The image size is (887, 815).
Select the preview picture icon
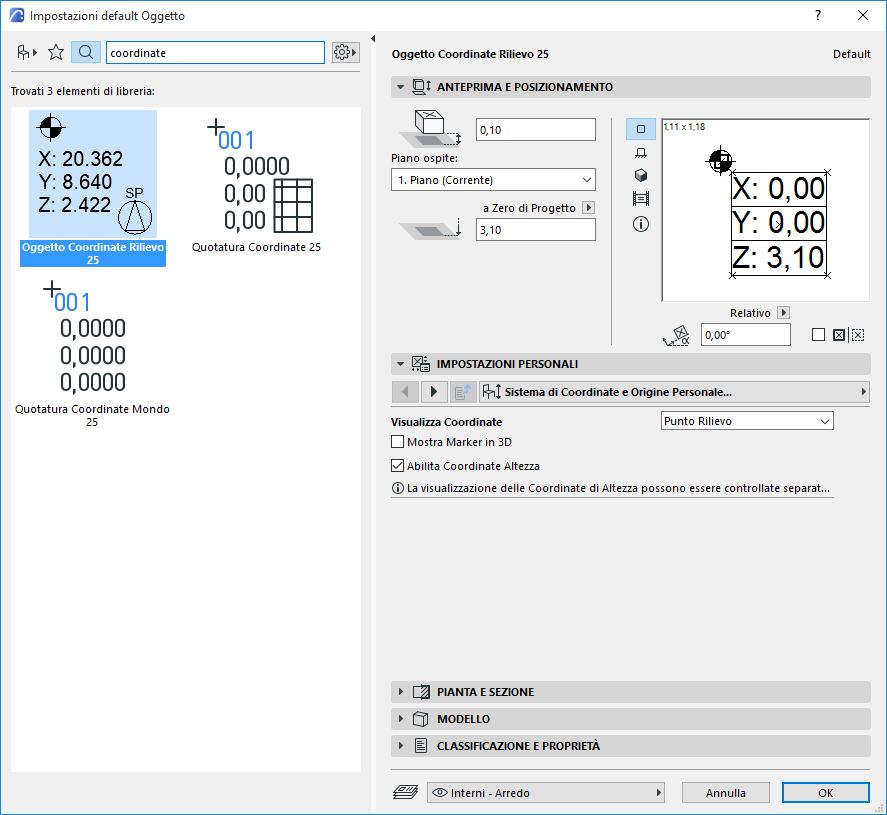point(641,199)
